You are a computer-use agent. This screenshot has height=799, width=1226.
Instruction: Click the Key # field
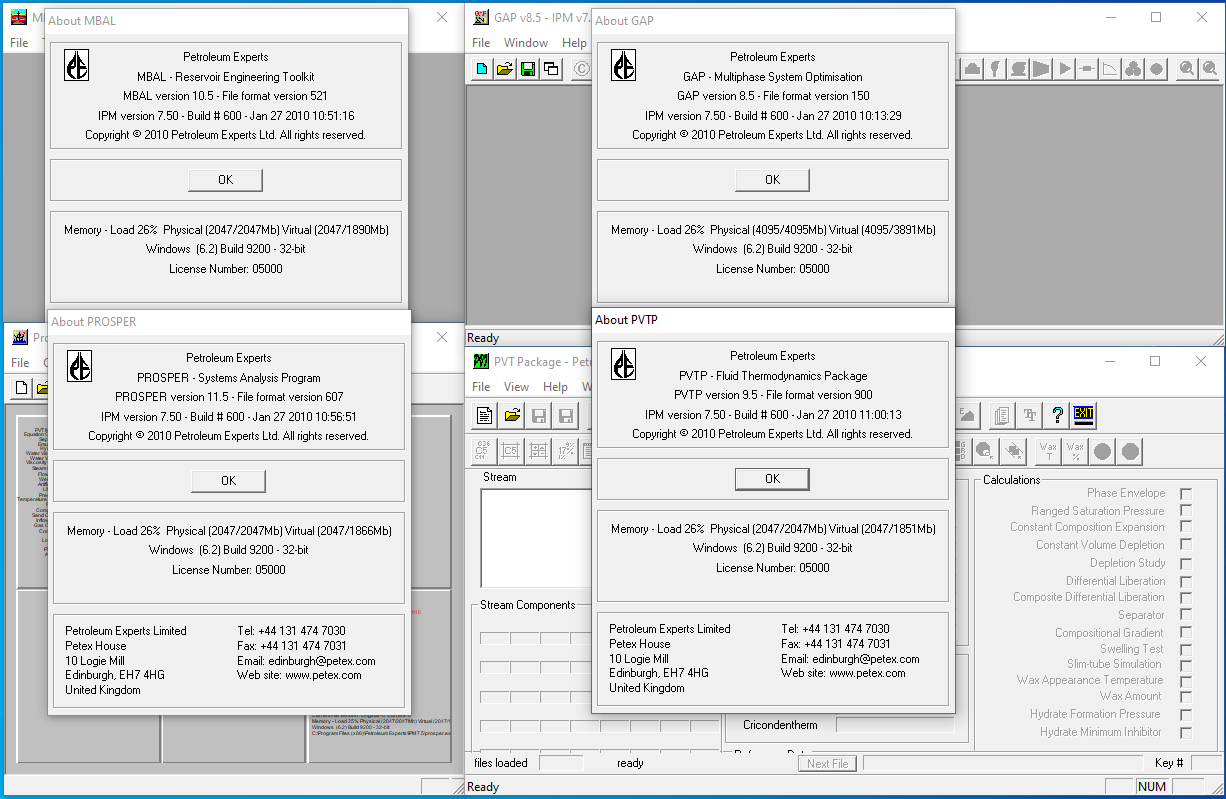pyautogui.click(x=1204, y=763)
